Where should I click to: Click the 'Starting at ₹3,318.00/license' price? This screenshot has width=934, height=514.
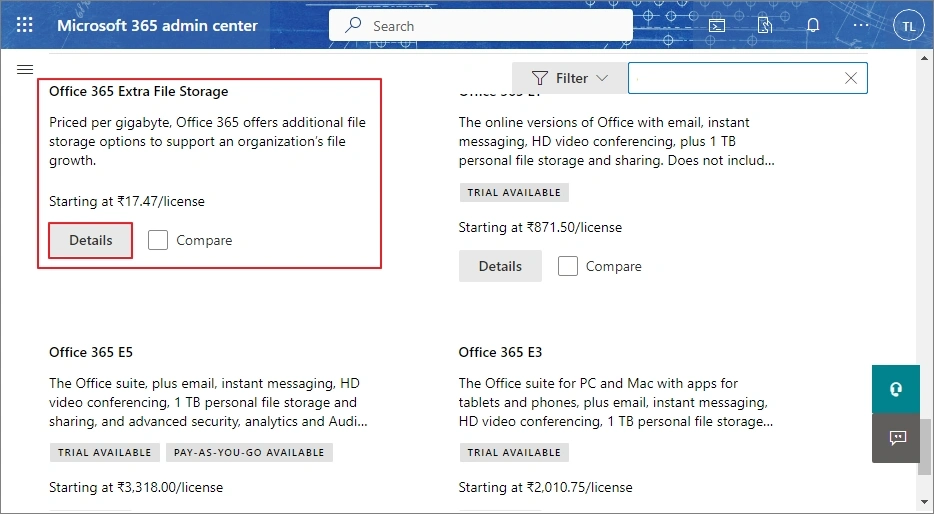tap(136, 487)
